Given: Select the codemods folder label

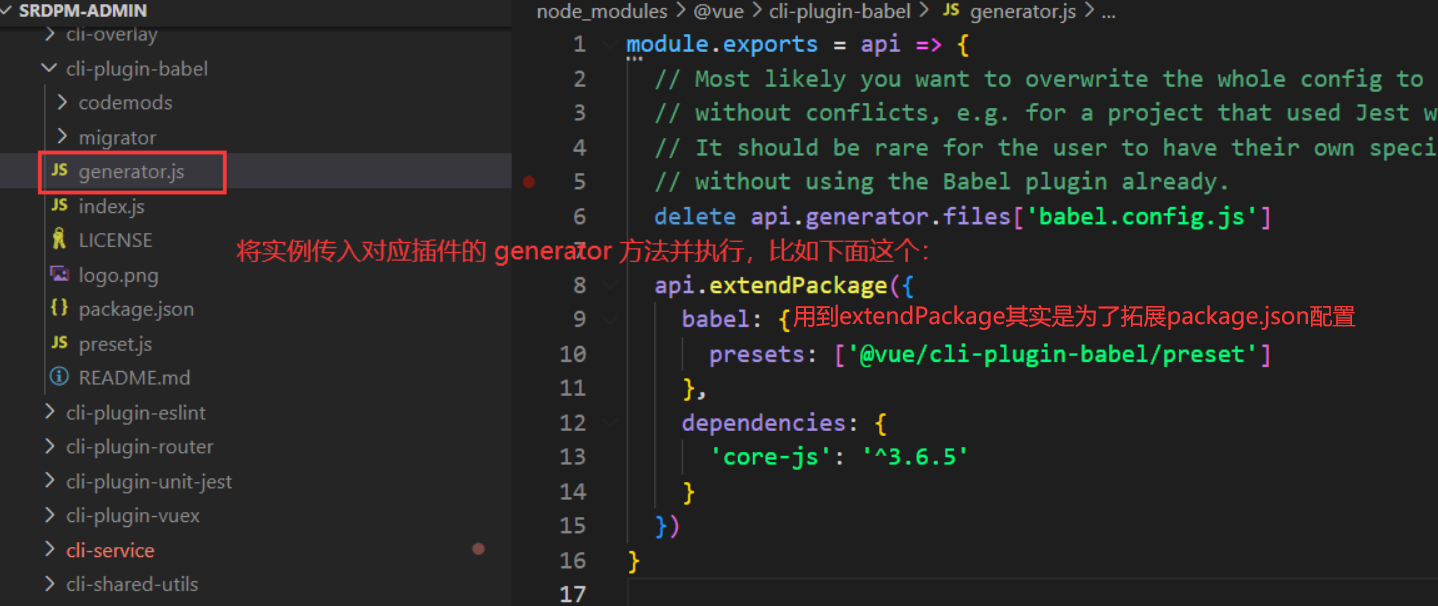Looking at the screenshot, I should 125,103.
